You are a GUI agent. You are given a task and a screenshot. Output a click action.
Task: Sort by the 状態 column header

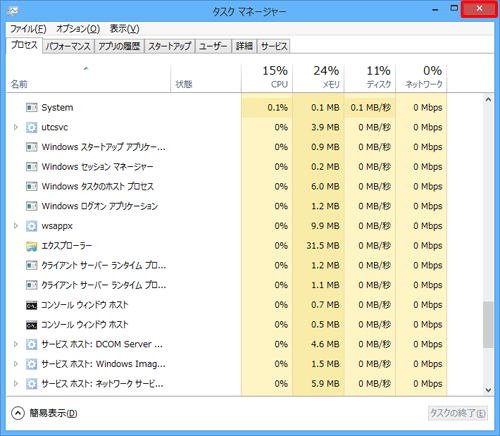point(206,78)
